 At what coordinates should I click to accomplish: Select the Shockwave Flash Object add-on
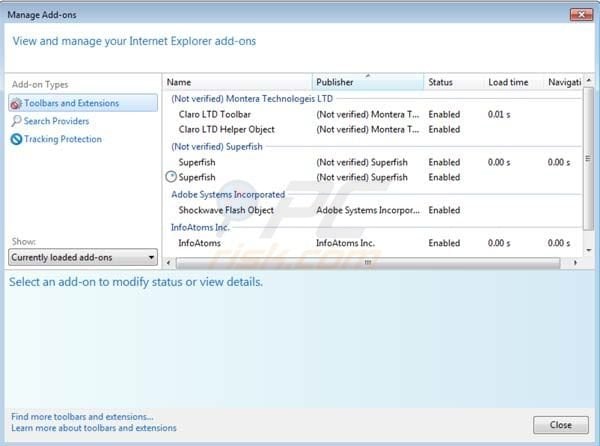373,210
